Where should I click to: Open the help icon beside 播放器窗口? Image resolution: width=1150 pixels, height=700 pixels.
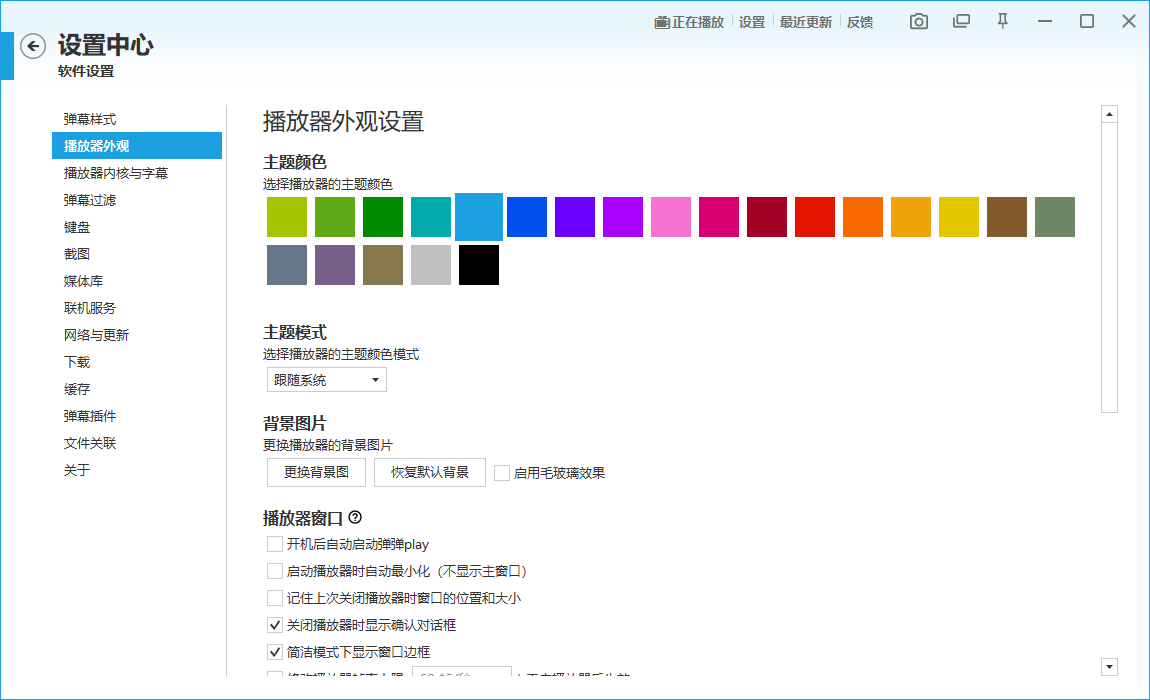click(x=355, y=517)
